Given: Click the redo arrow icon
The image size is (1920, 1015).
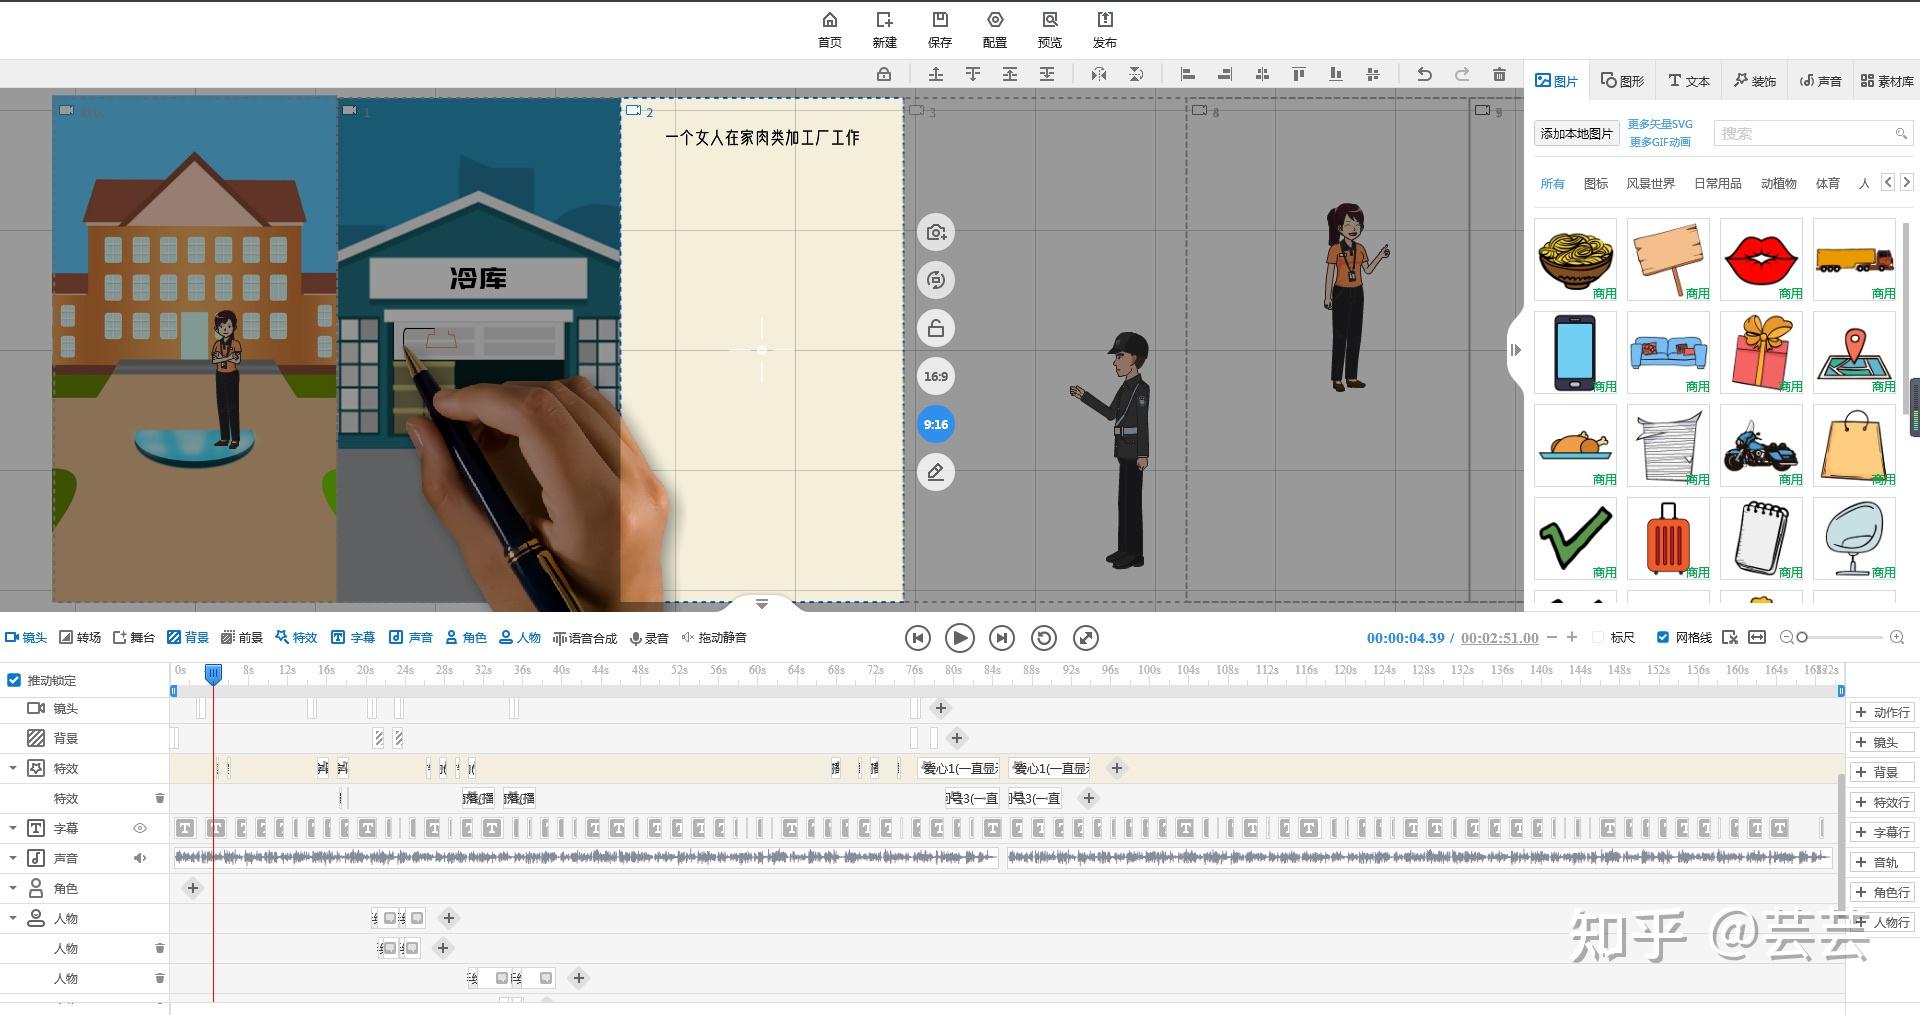Looking at the screenshot, I should pos(1461,74).
